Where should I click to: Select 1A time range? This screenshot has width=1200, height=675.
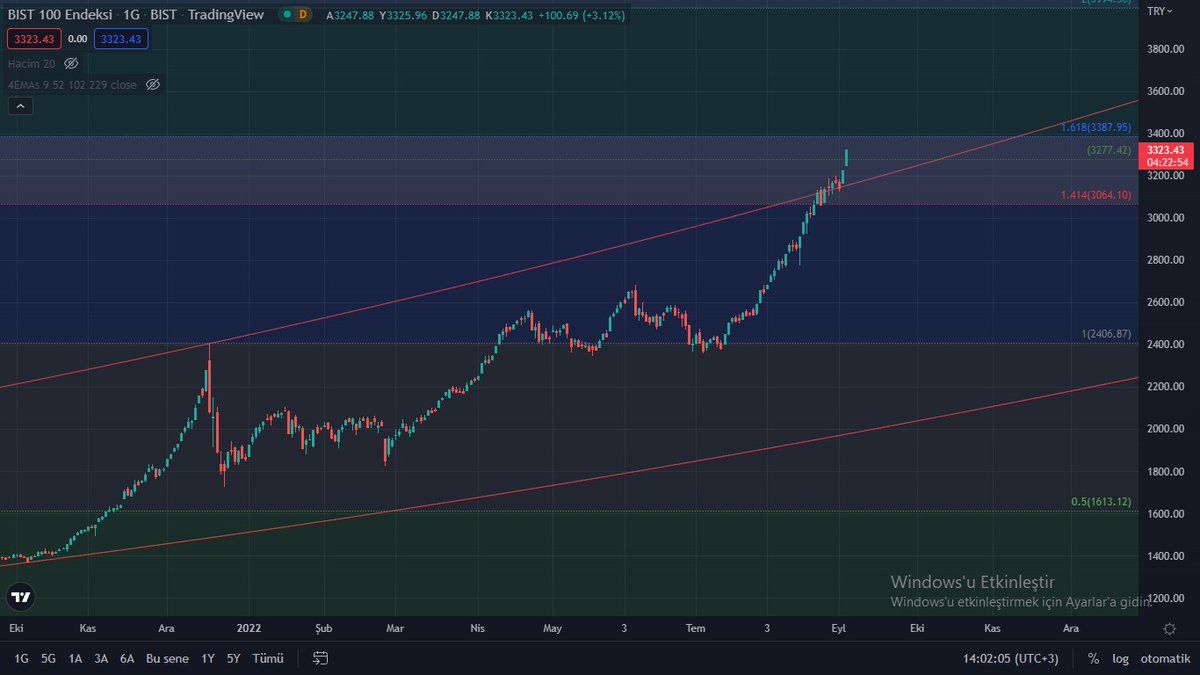point(75,658)
